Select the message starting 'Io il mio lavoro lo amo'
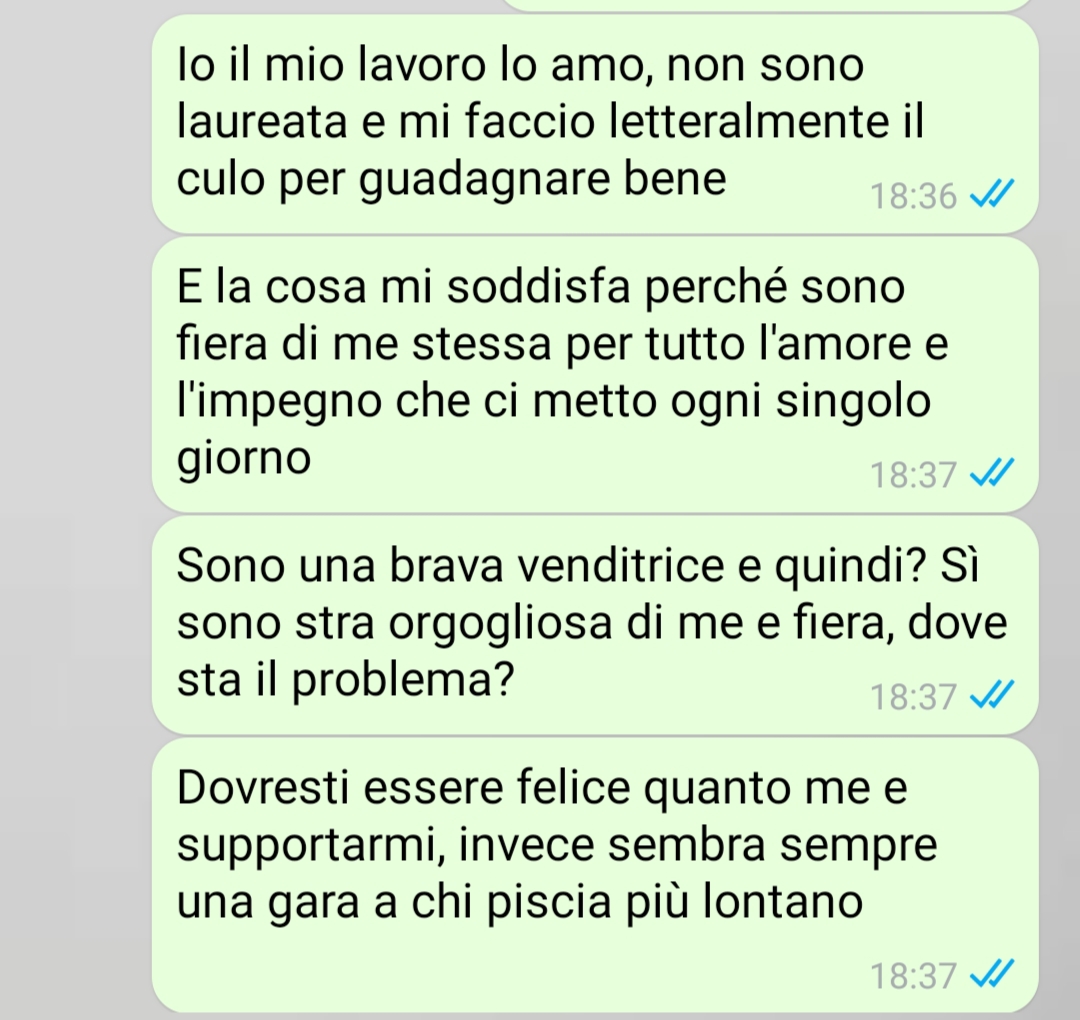Image resolution: width=1080 pixels, height=1020 pixels. (595, 125)
